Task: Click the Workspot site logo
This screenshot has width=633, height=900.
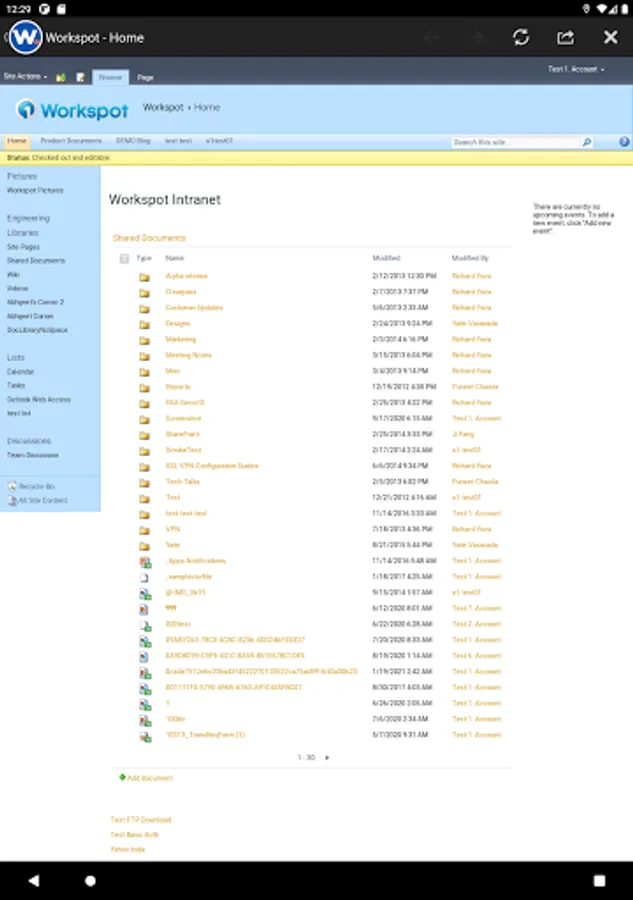Action: 72,110
